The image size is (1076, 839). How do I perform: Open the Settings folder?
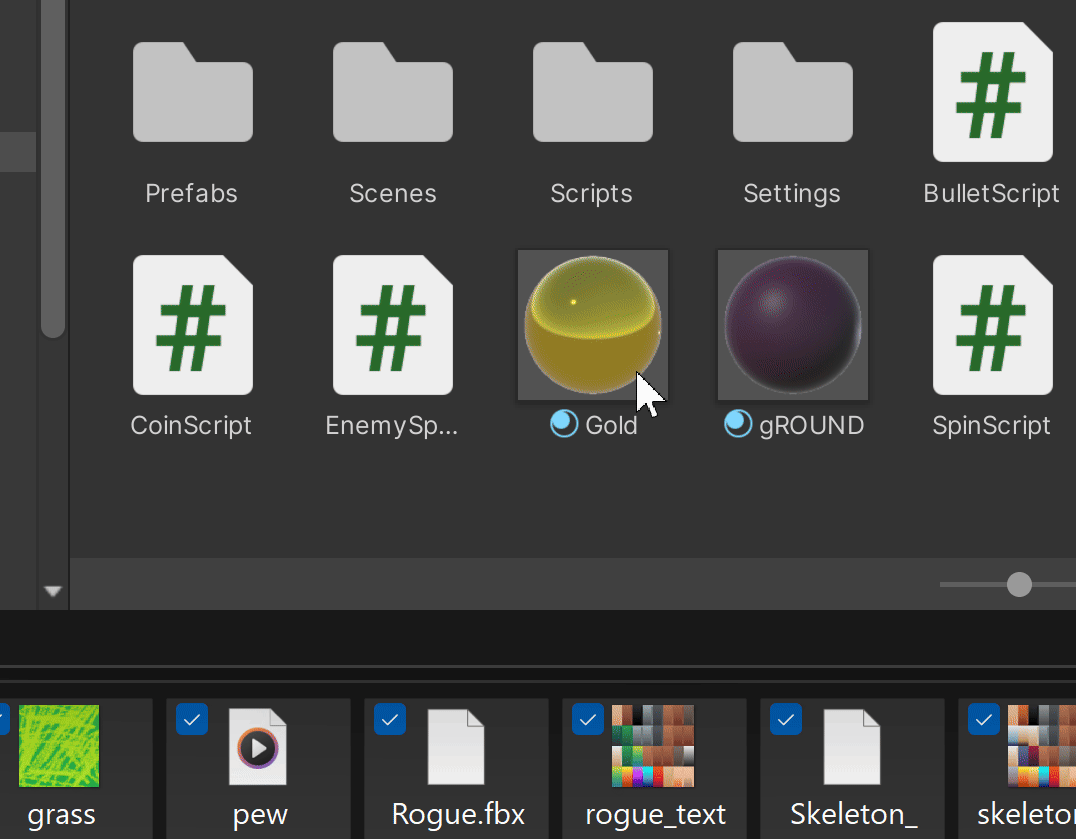792,91
